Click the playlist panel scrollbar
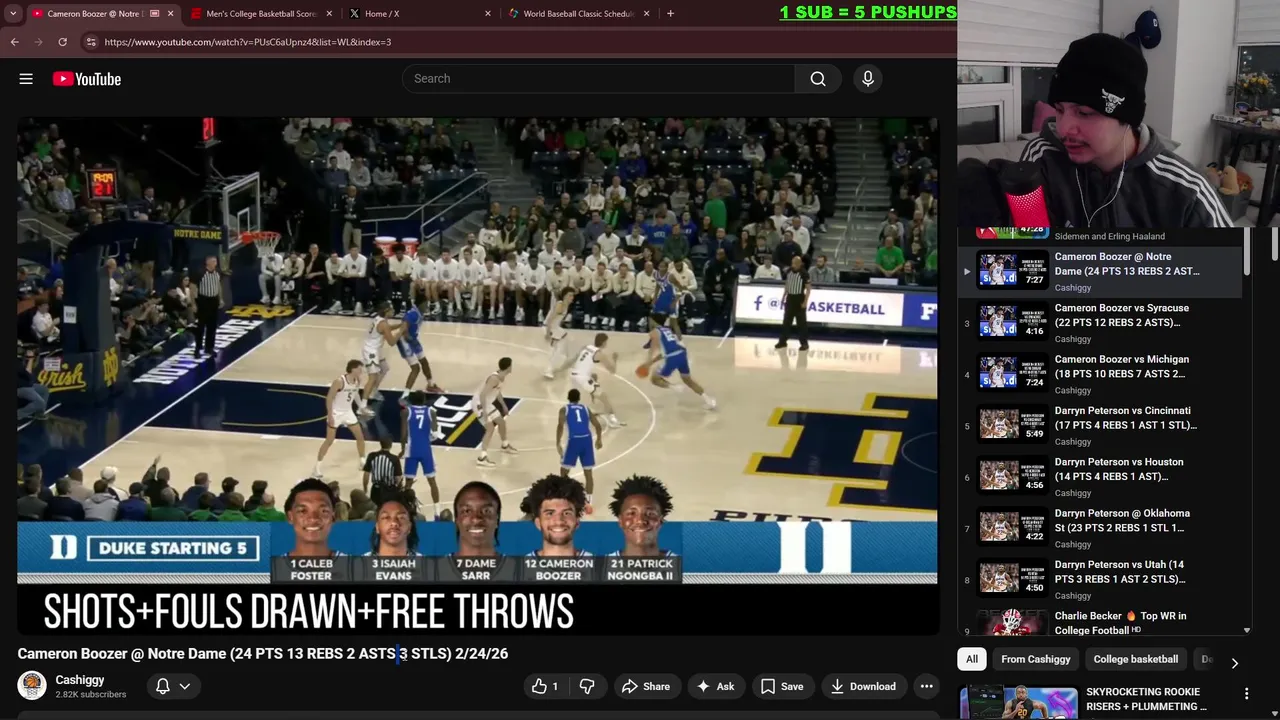The height and width of the screenshot is (720, 1280). point(1246,251)
